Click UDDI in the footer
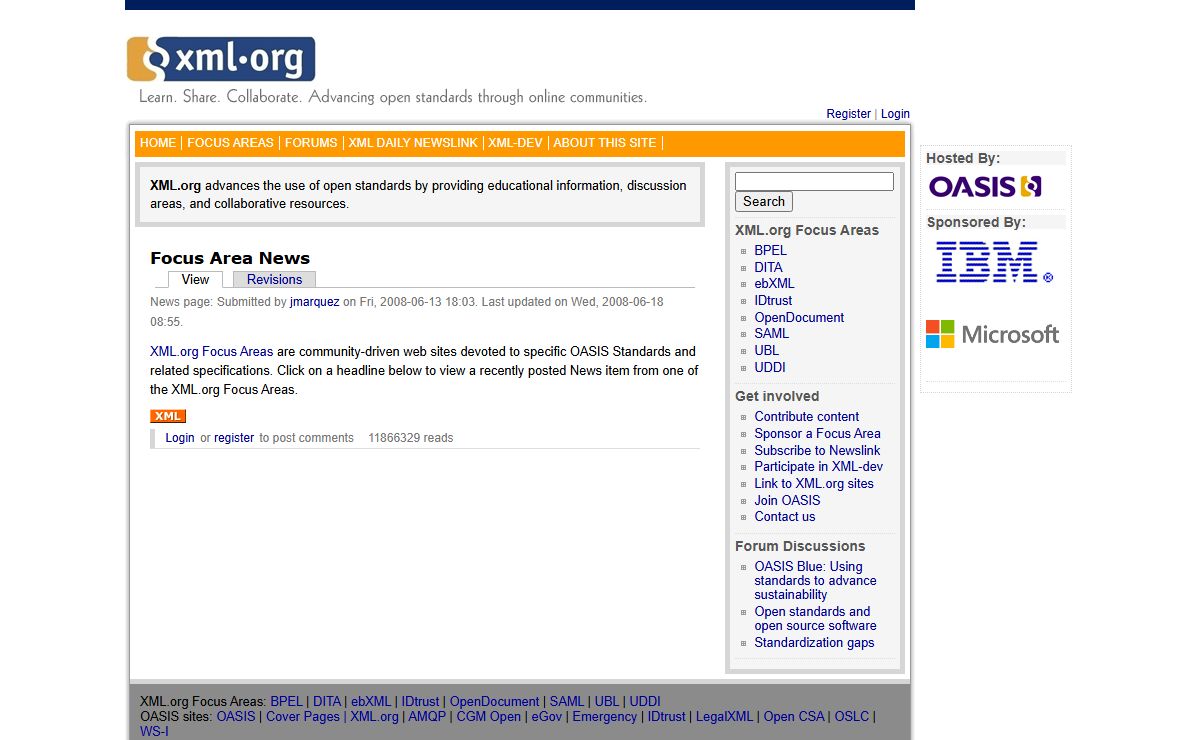 click(x=645, y=702)
